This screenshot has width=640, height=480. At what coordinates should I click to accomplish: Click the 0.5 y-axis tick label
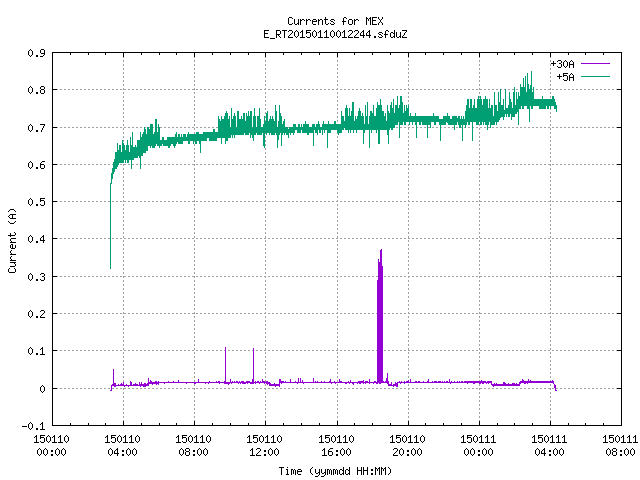(x=36, y=202)
